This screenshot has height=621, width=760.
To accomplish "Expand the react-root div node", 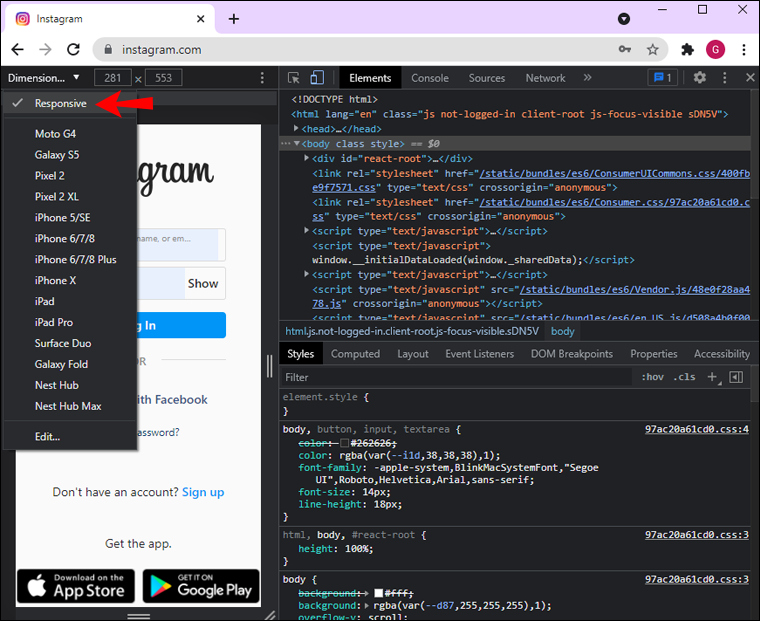I will [x=306, y=158].
